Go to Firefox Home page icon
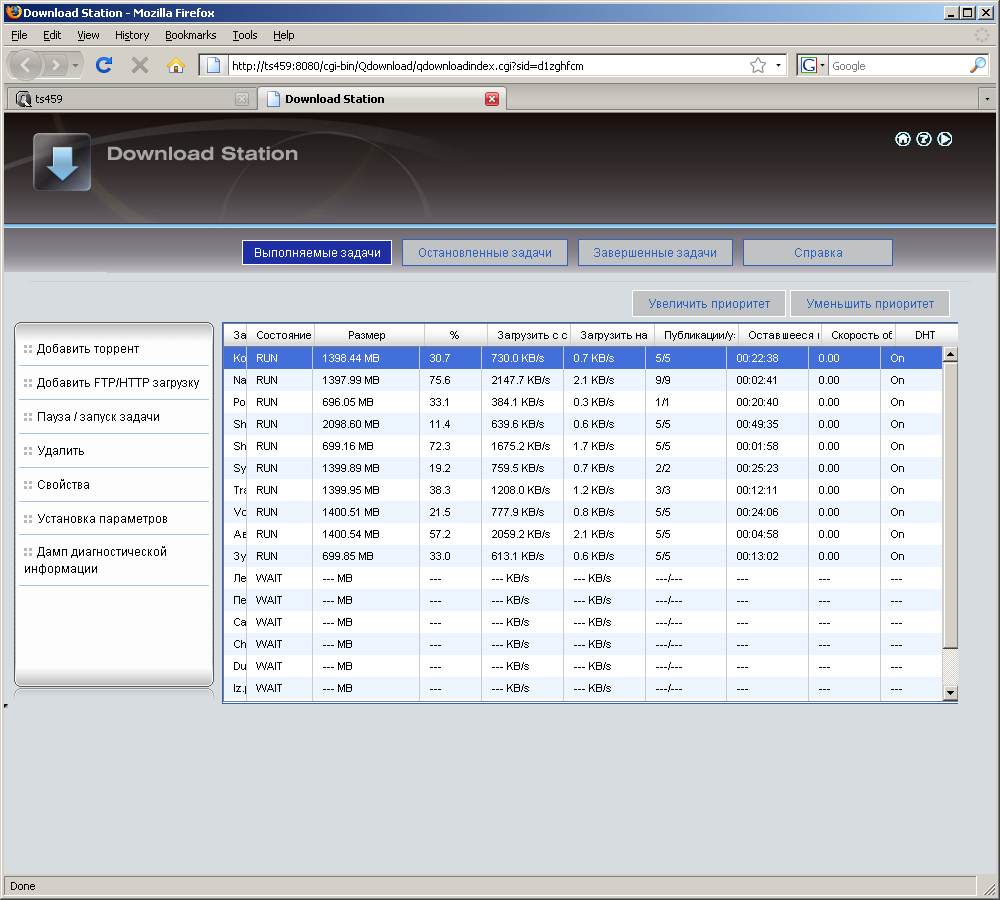Image resolution: width=1000 pixels, height=900 pixels. pyautogui.click(x=175, y=65)
